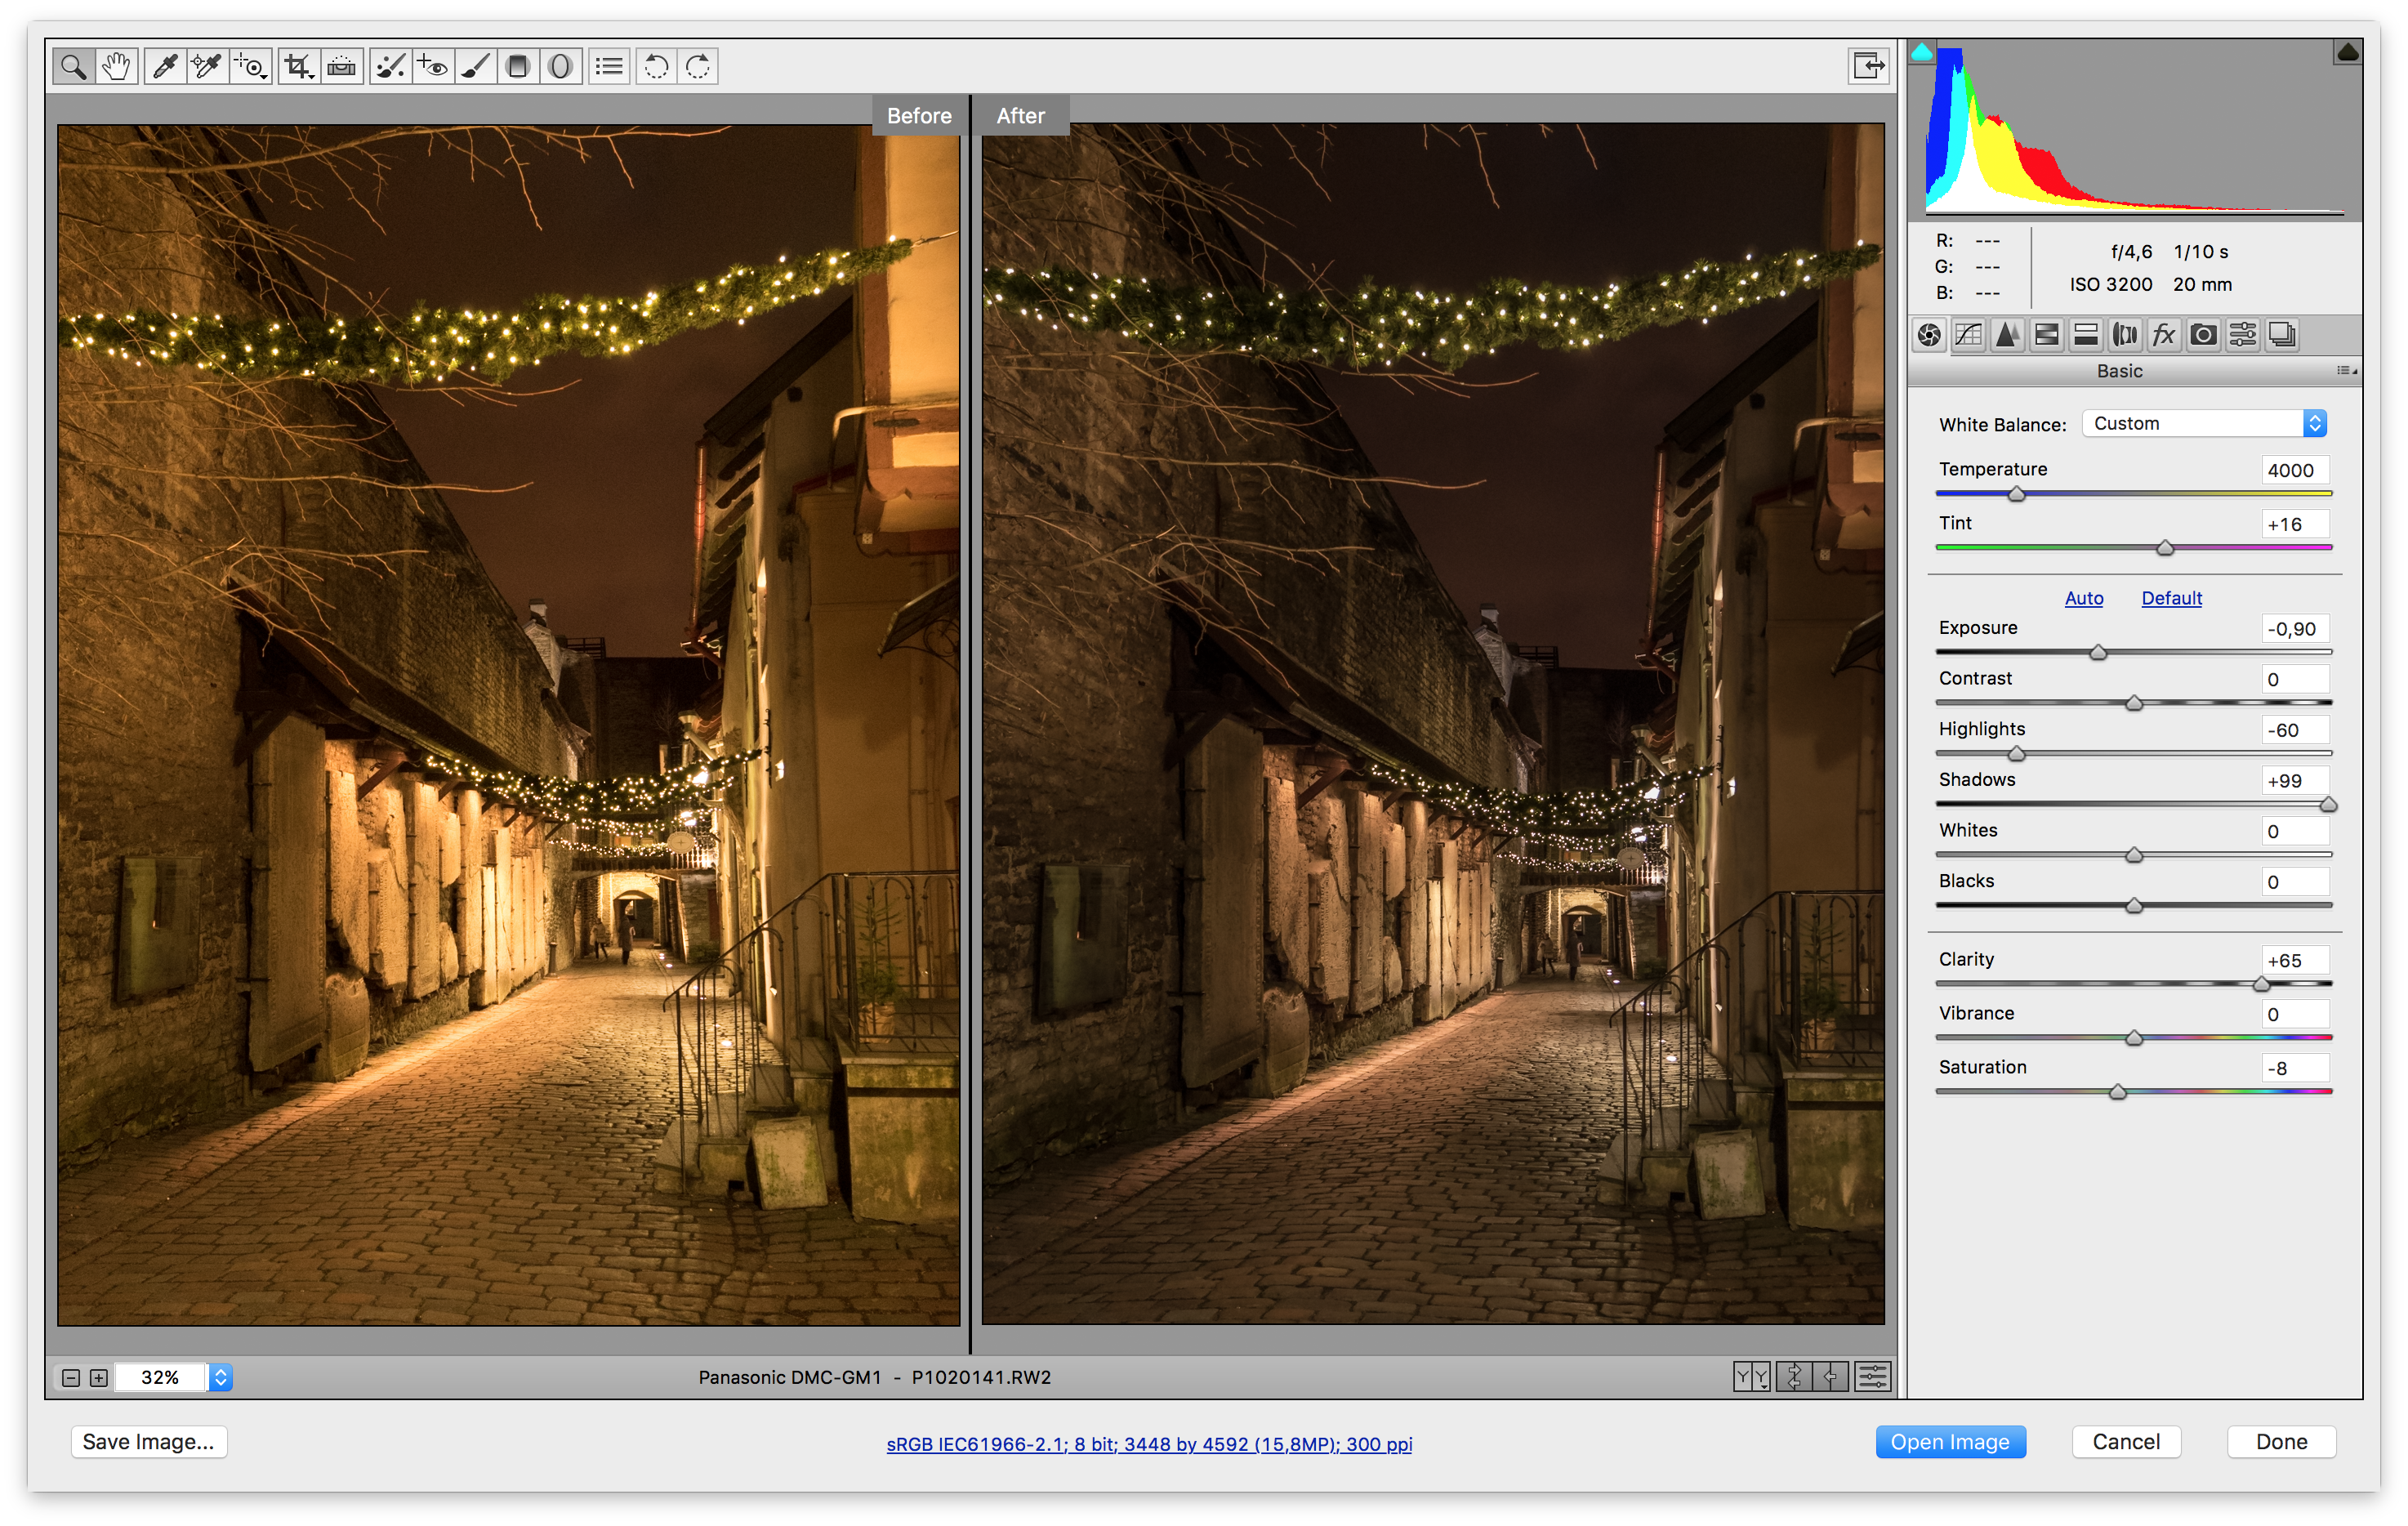Image resolution: width=2408 pixels, height=1526 pixels.
Task: Select the Hand tool
Action: (116, 66)
